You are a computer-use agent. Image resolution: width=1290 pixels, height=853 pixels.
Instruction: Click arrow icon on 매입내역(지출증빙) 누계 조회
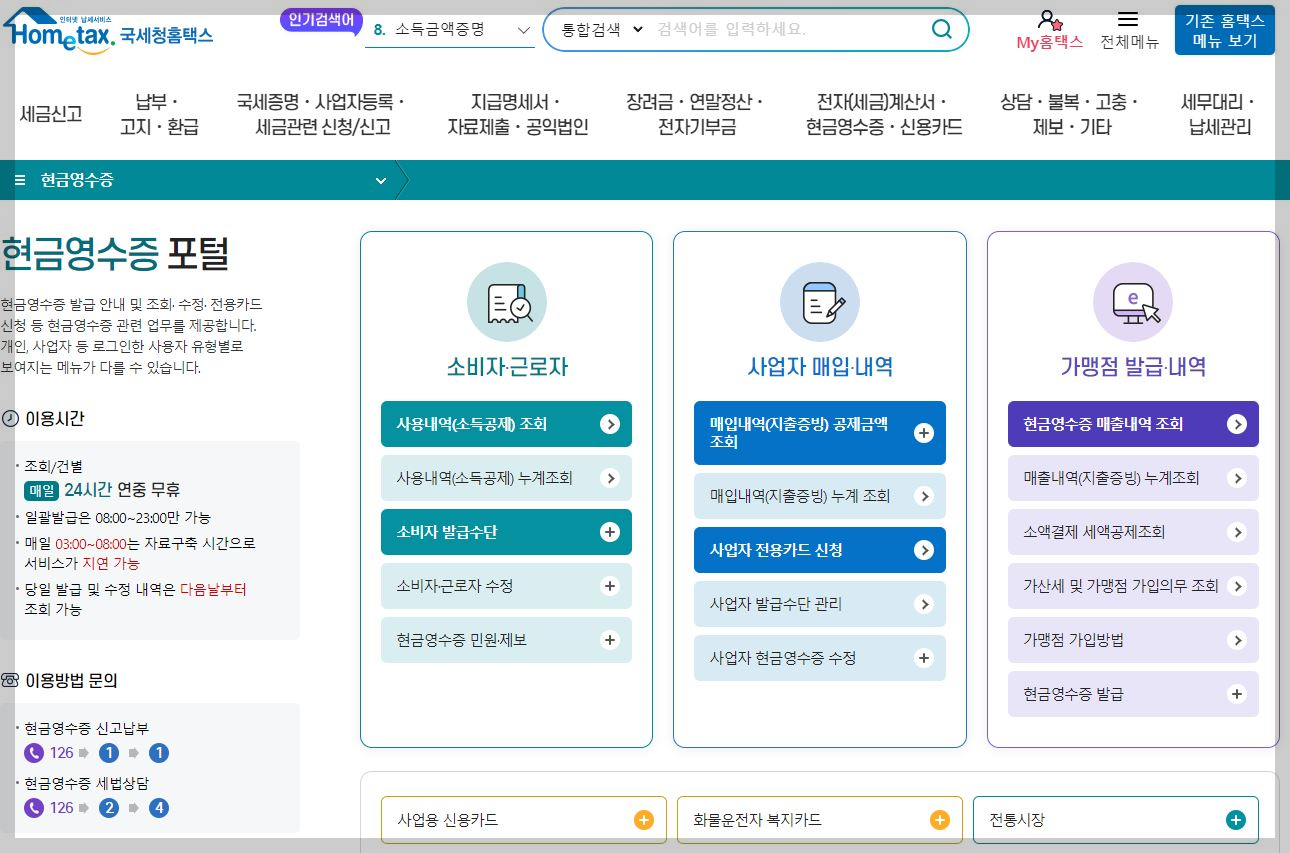(x=924, y=496)
